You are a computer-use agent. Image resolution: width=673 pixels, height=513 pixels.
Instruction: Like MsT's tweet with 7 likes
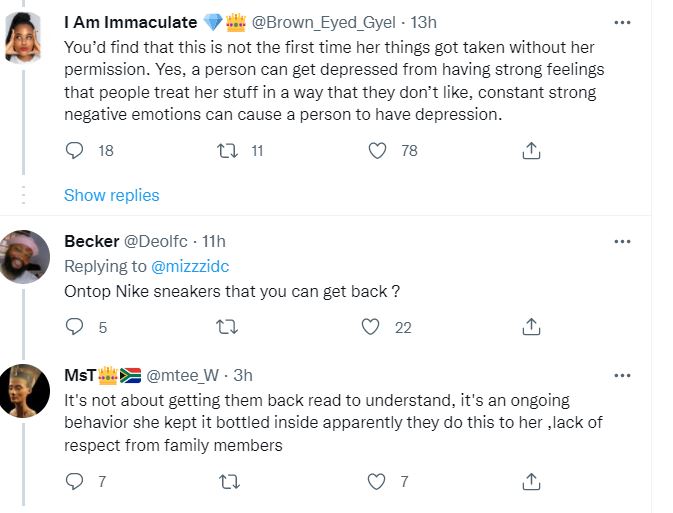(x=378, y=482)
